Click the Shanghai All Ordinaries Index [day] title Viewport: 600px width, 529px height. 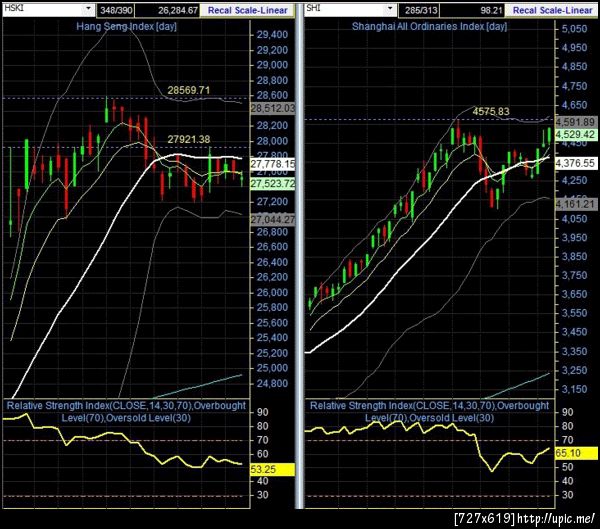[429, 26]
